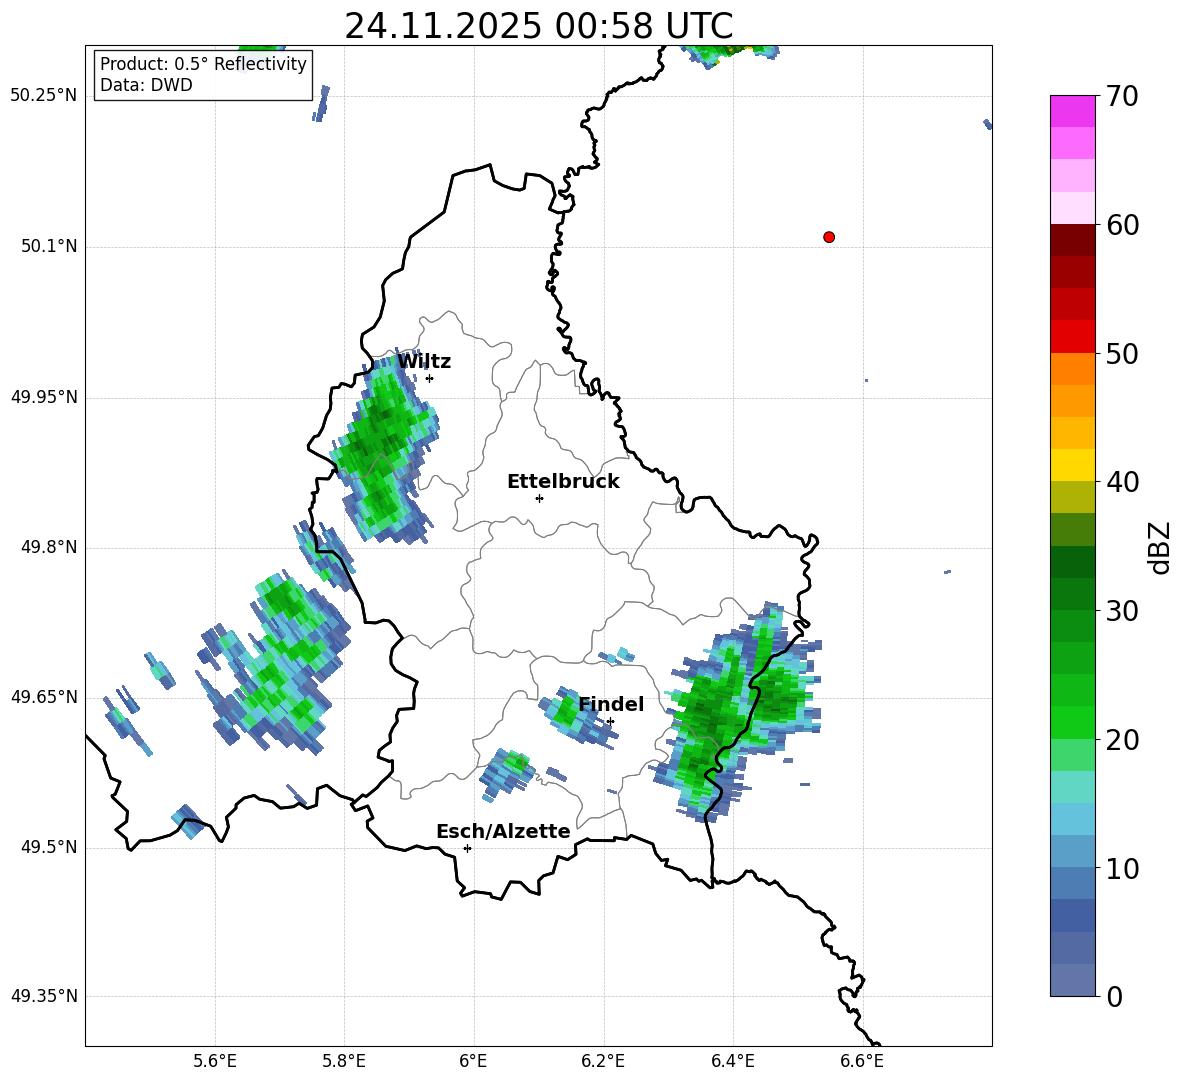Click the 6.2°E longitude label
This screenshot has width=1184, height=1081.
pos(603,1061)
